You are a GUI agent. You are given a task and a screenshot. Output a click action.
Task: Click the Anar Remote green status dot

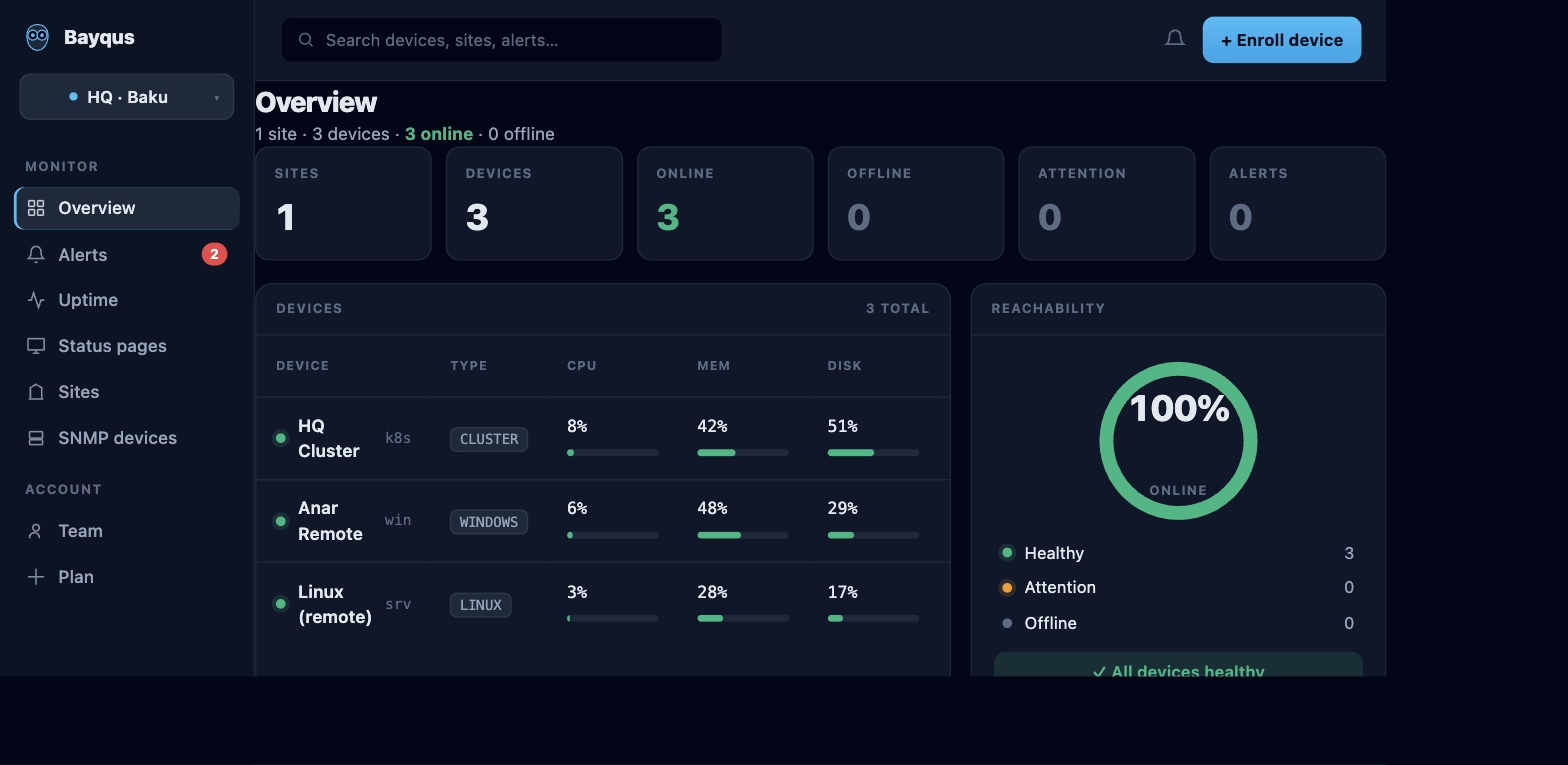[280, 521]
